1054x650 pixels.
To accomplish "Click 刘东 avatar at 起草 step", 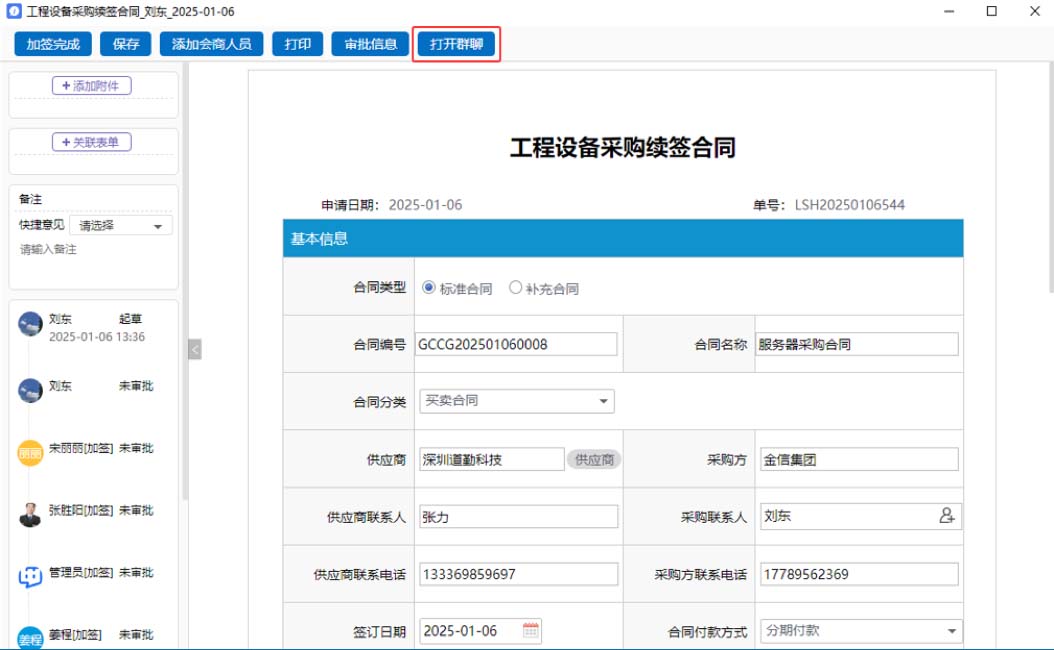I will [30, 324].
